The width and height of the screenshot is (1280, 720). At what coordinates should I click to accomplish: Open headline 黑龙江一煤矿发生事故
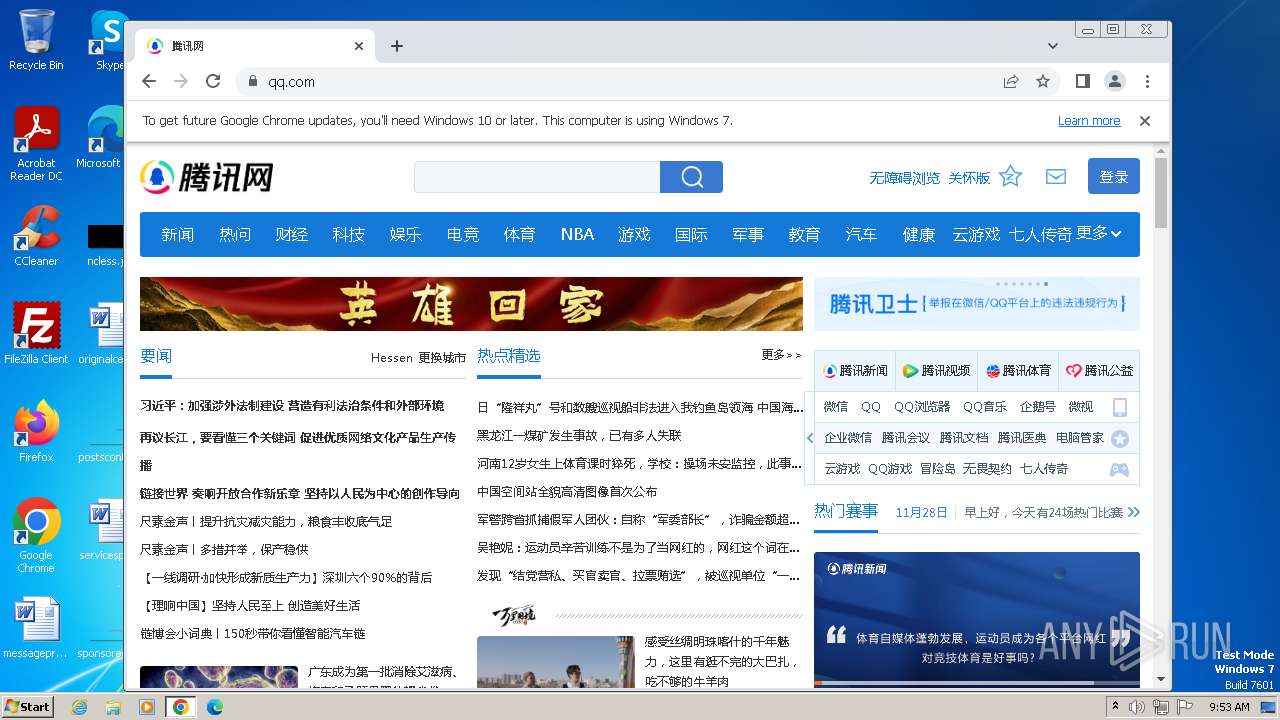[579, 436]
